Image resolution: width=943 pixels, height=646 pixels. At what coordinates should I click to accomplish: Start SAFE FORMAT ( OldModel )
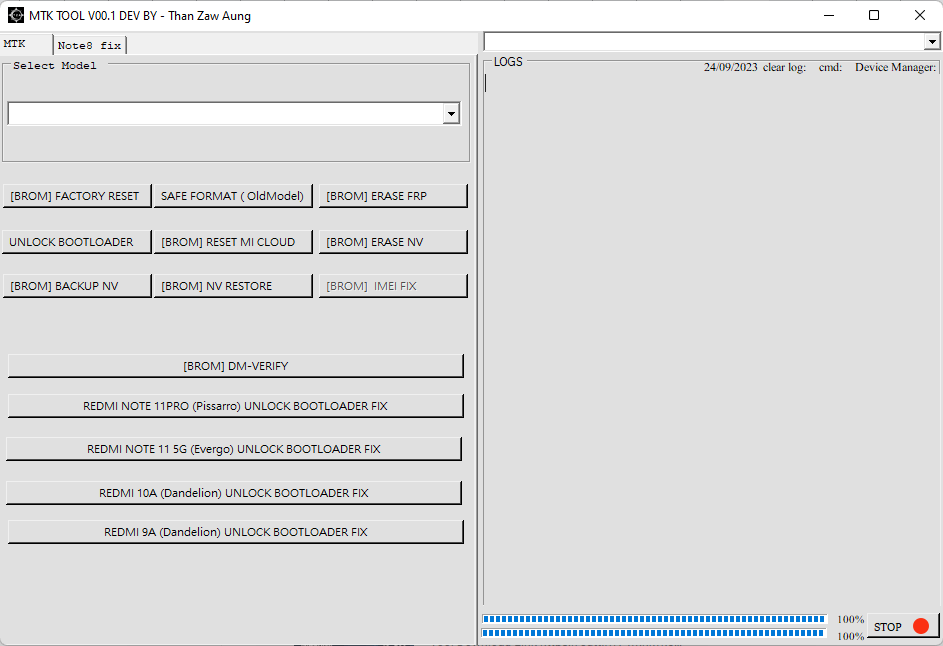[233, 195]
